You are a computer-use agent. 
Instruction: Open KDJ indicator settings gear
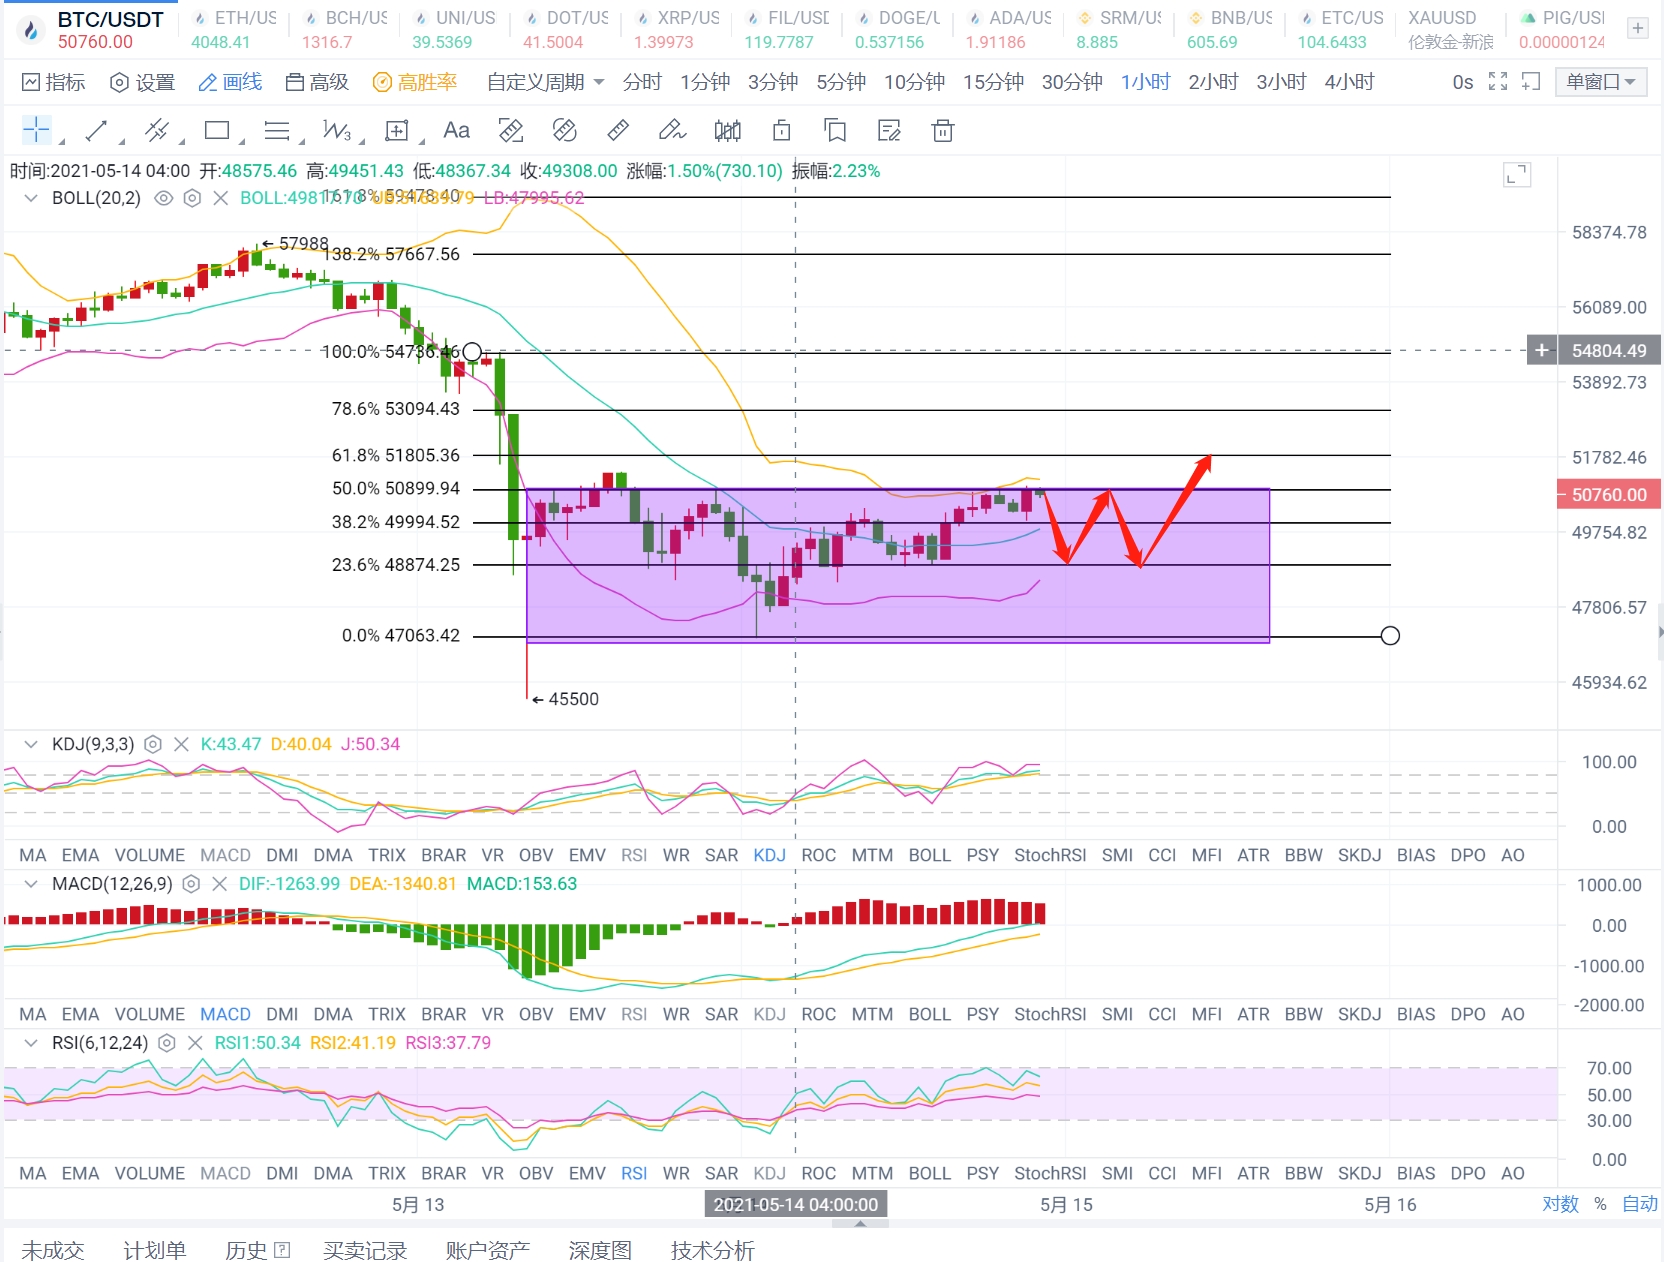[153, 744]
